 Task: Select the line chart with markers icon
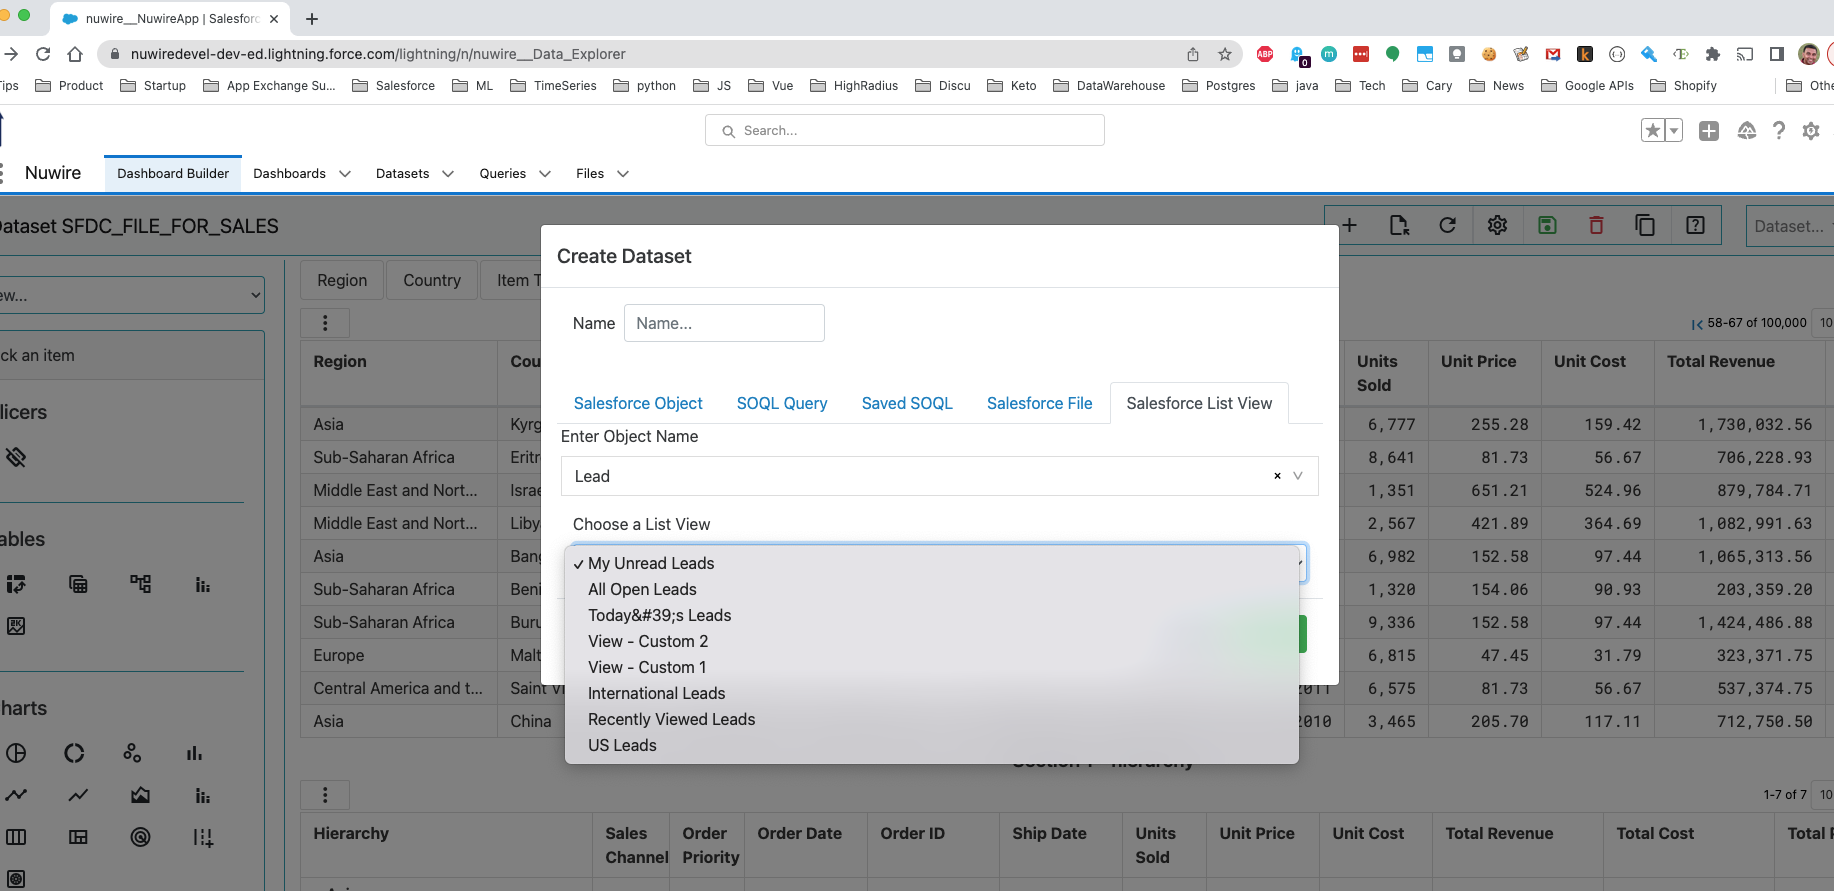tap(16, 795)
